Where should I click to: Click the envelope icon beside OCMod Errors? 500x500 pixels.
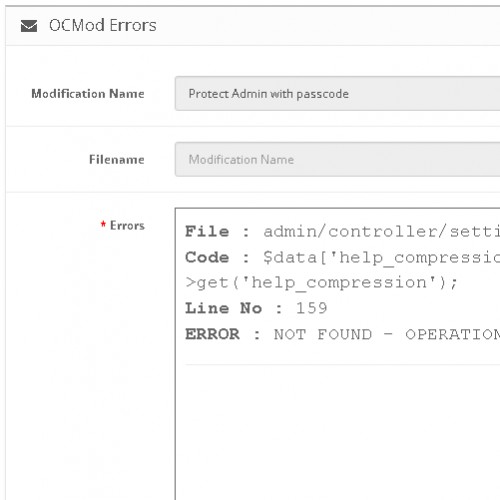coord(29,26)
